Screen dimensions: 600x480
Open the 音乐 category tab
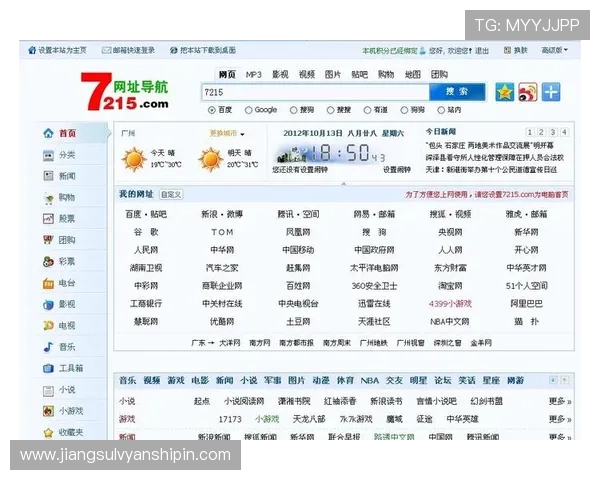(128, 380)
